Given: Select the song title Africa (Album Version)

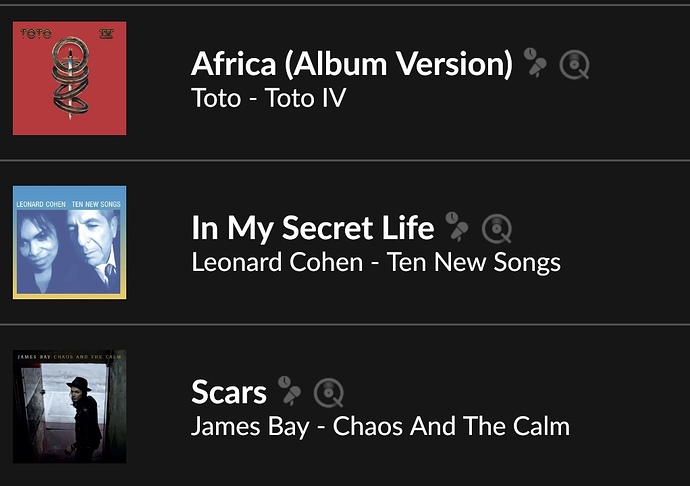Looking at the screenshot, I should (352, 64).
